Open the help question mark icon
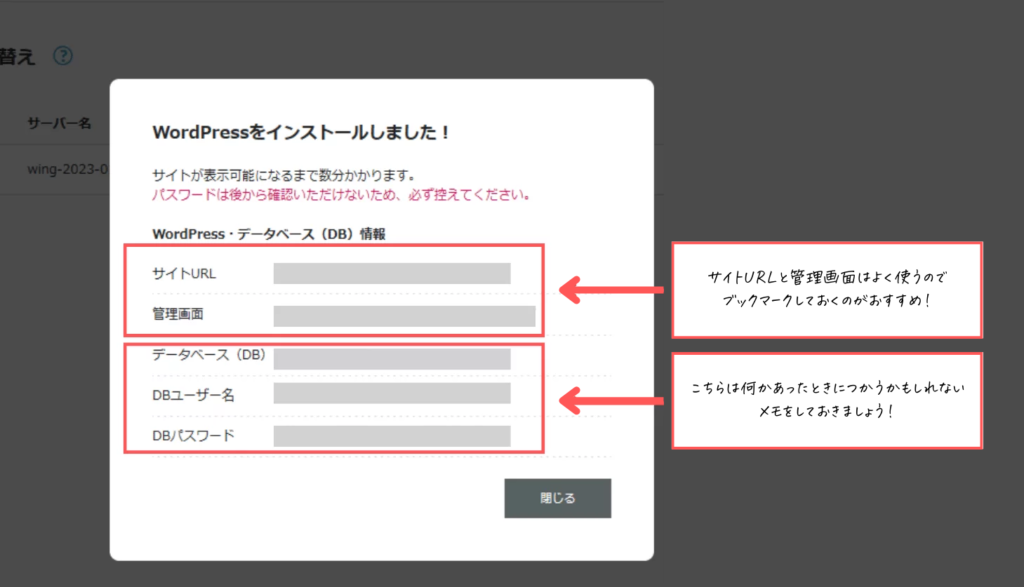 point(63,56)
